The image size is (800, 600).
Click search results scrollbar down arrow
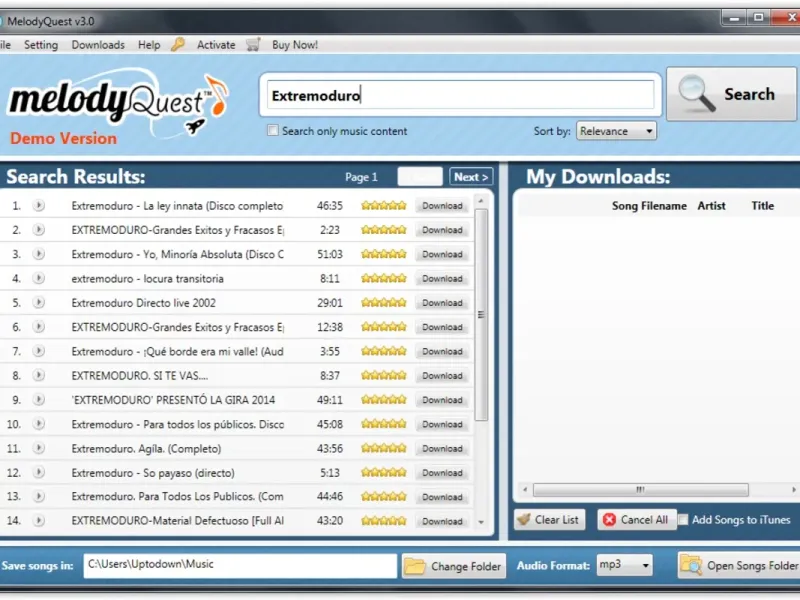point(481,522)
